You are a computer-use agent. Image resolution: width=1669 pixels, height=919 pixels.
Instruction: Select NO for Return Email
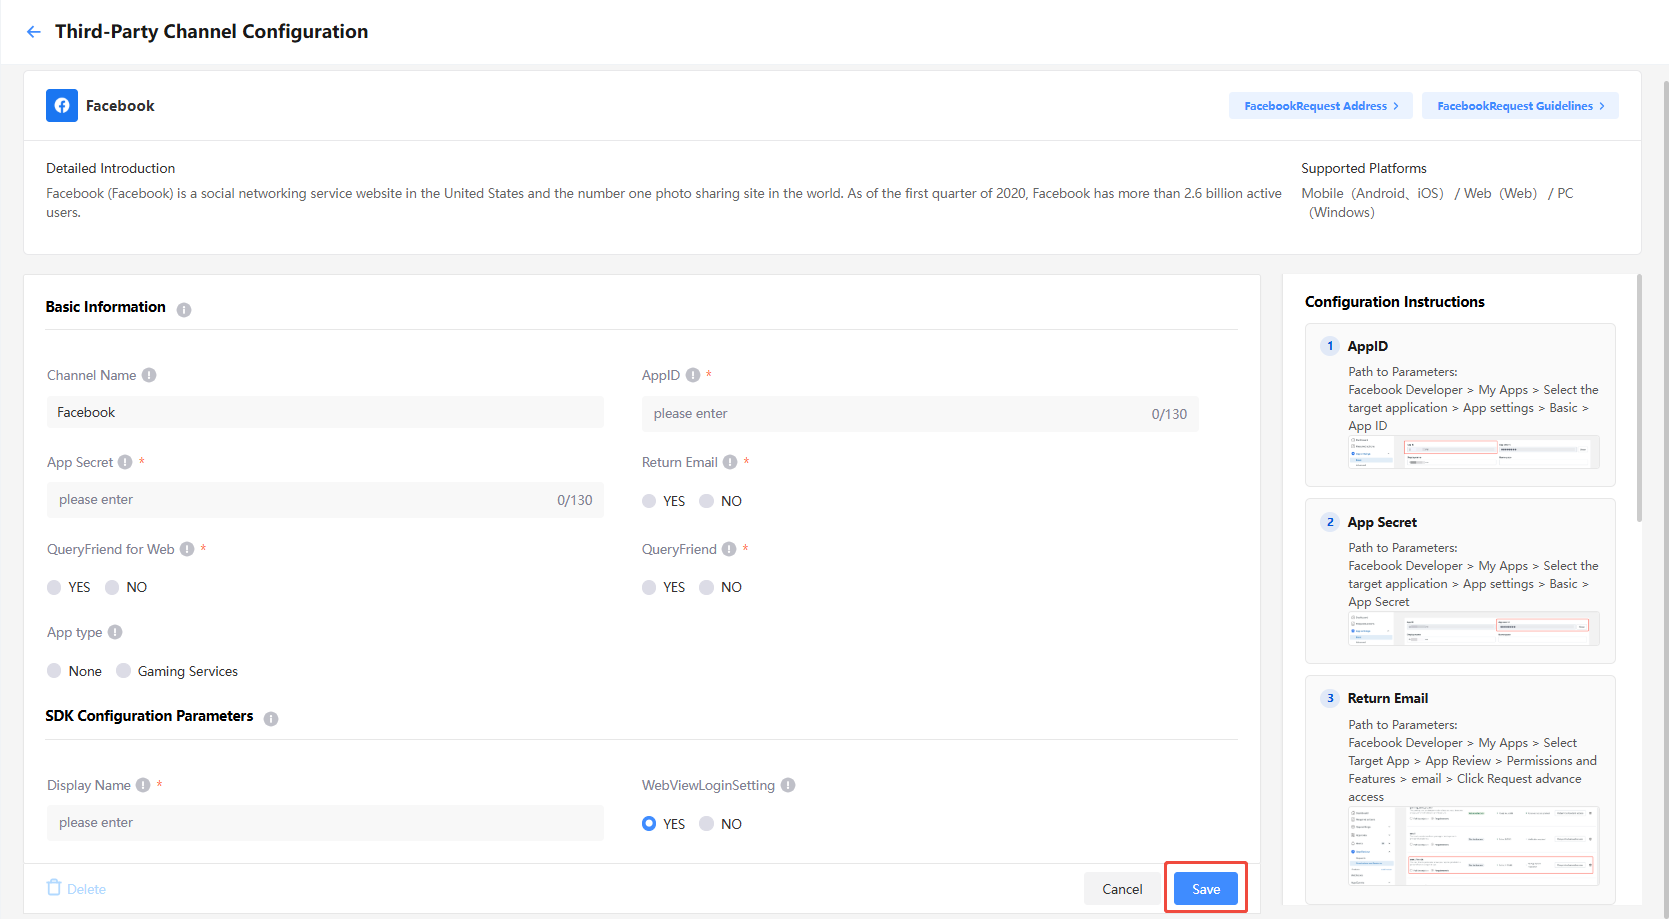point(706,501)
